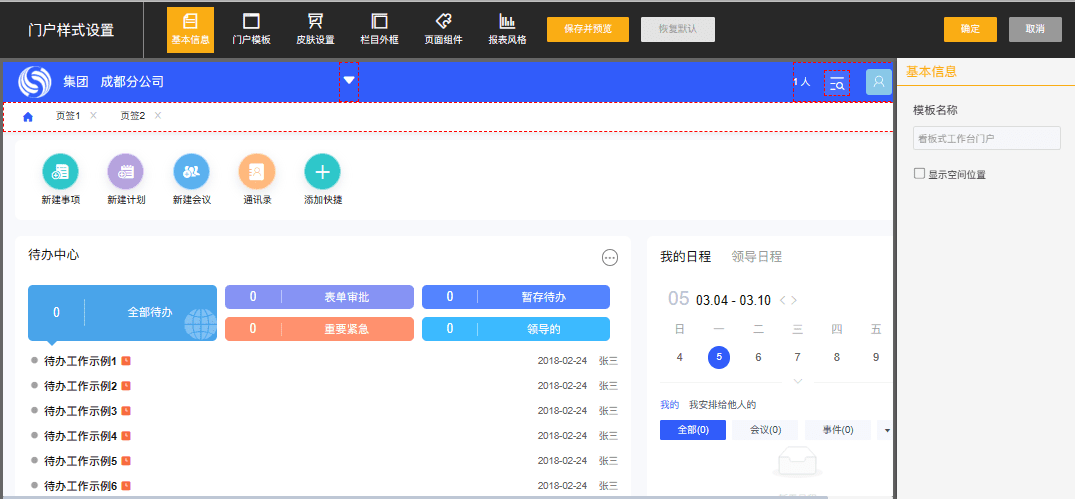Open the search menu icon in header

coord(836,84)
